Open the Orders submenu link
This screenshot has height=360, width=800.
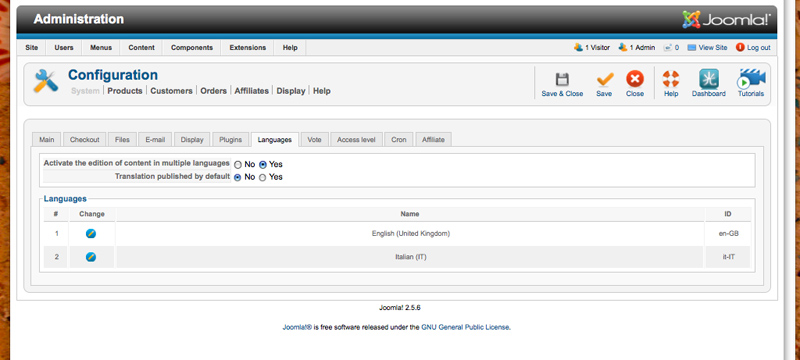click(213, 91)
